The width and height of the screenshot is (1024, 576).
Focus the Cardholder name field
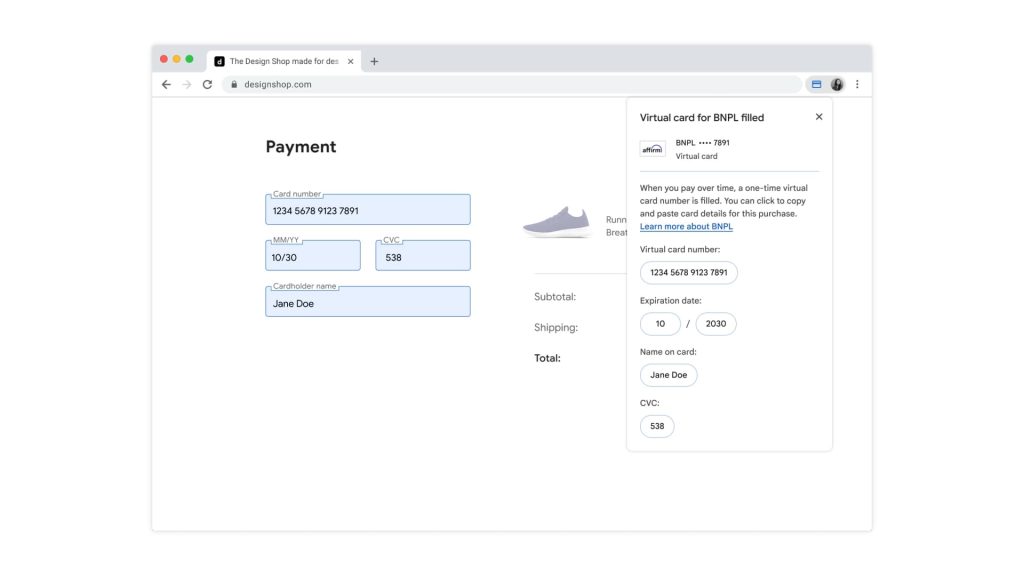[367, 302]
